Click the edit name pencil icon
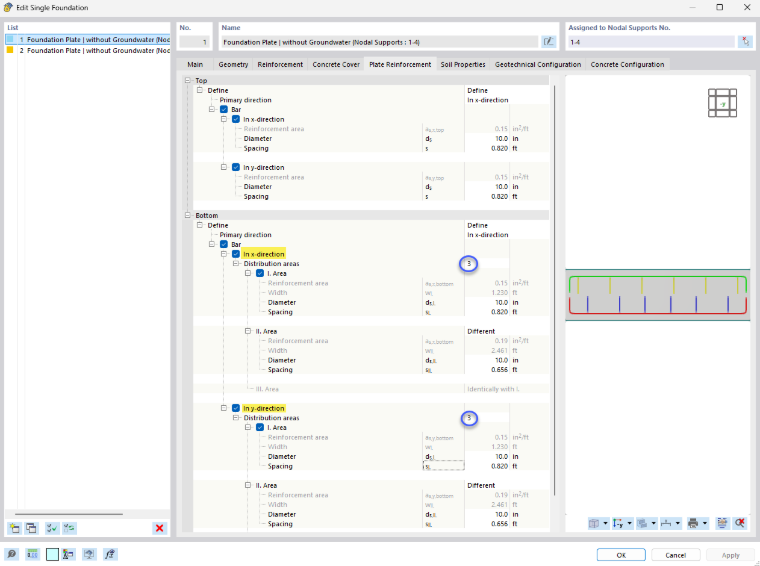 point(548,42)
